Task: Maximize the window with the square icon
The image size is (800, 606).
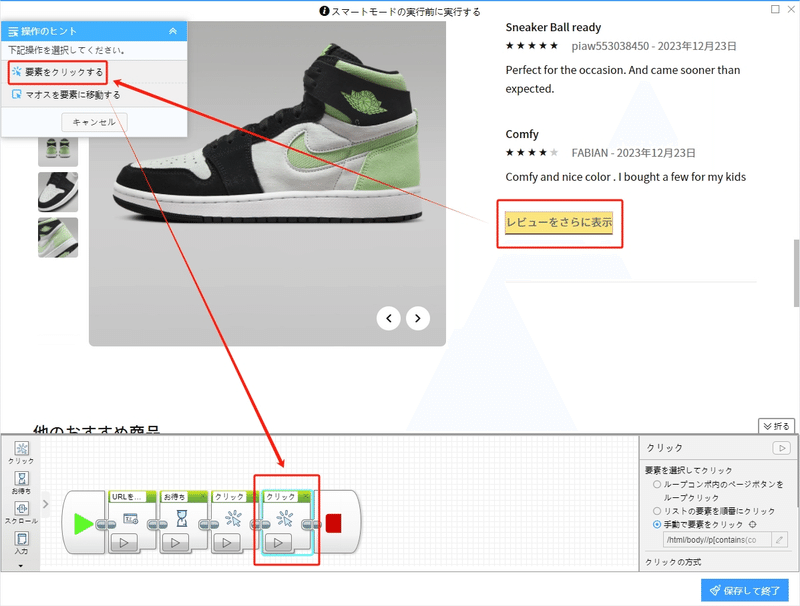Action: click(775, 9)
